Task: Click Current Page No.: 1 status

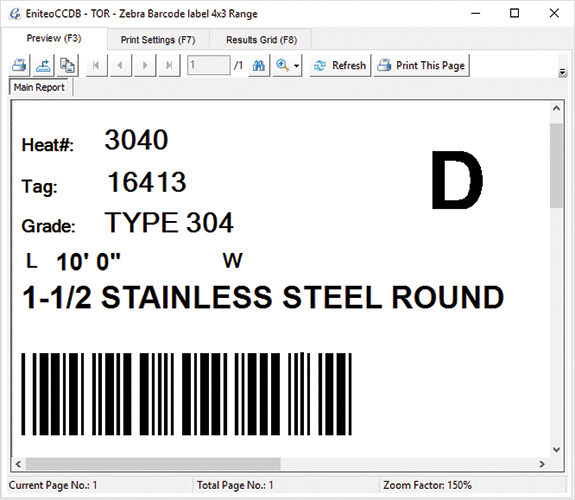Action: (53, 485)
